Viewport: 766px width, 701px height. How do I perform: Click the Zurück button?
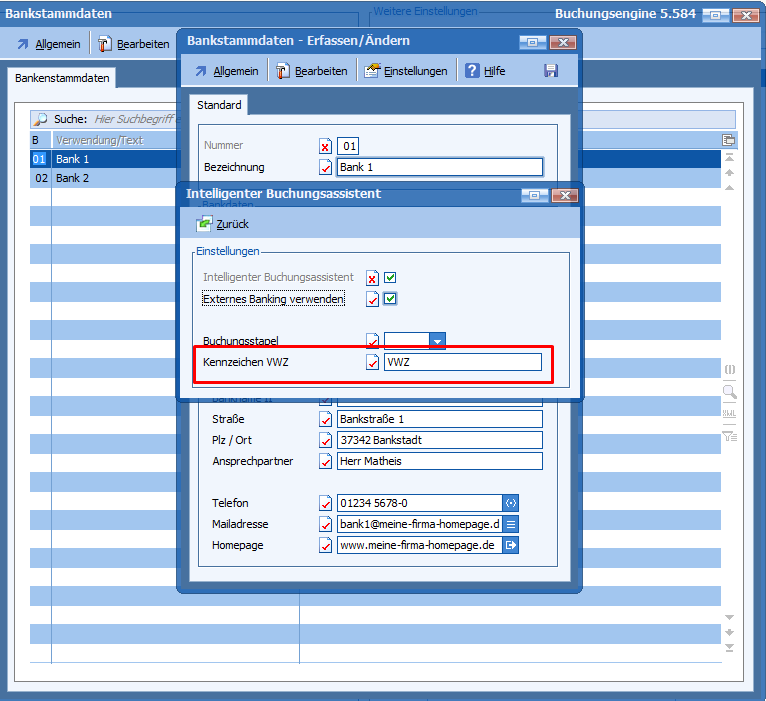(x=223, y=224)
